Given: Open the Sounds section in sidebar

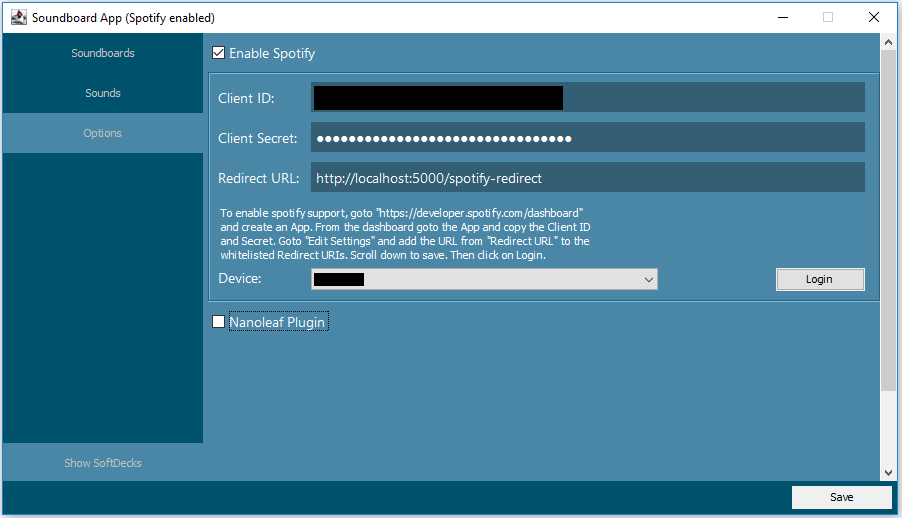Looking at the screenshot, I should click(x=102, y=93).
